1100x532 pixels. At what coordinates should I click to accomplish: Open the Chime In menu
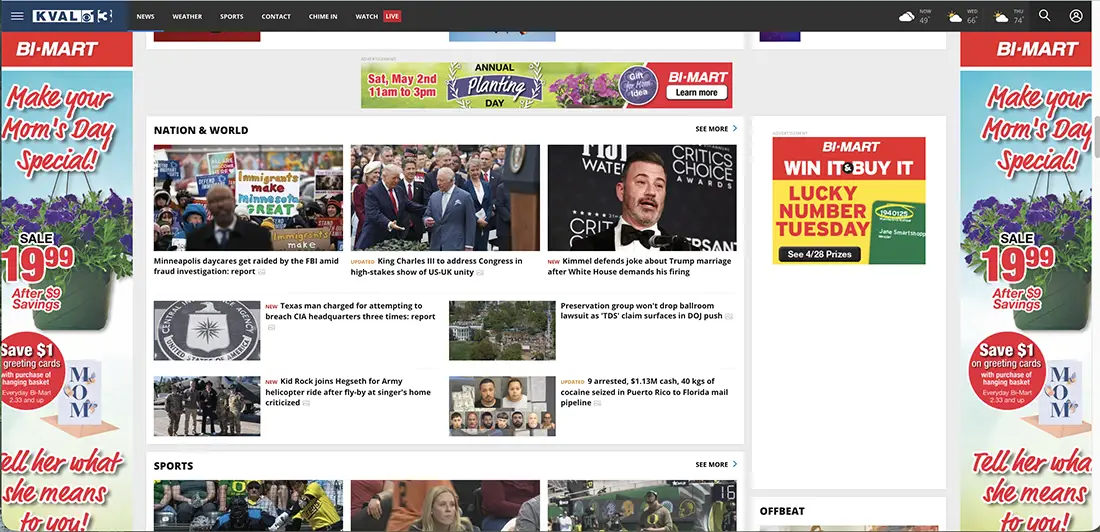click(323, 16)
